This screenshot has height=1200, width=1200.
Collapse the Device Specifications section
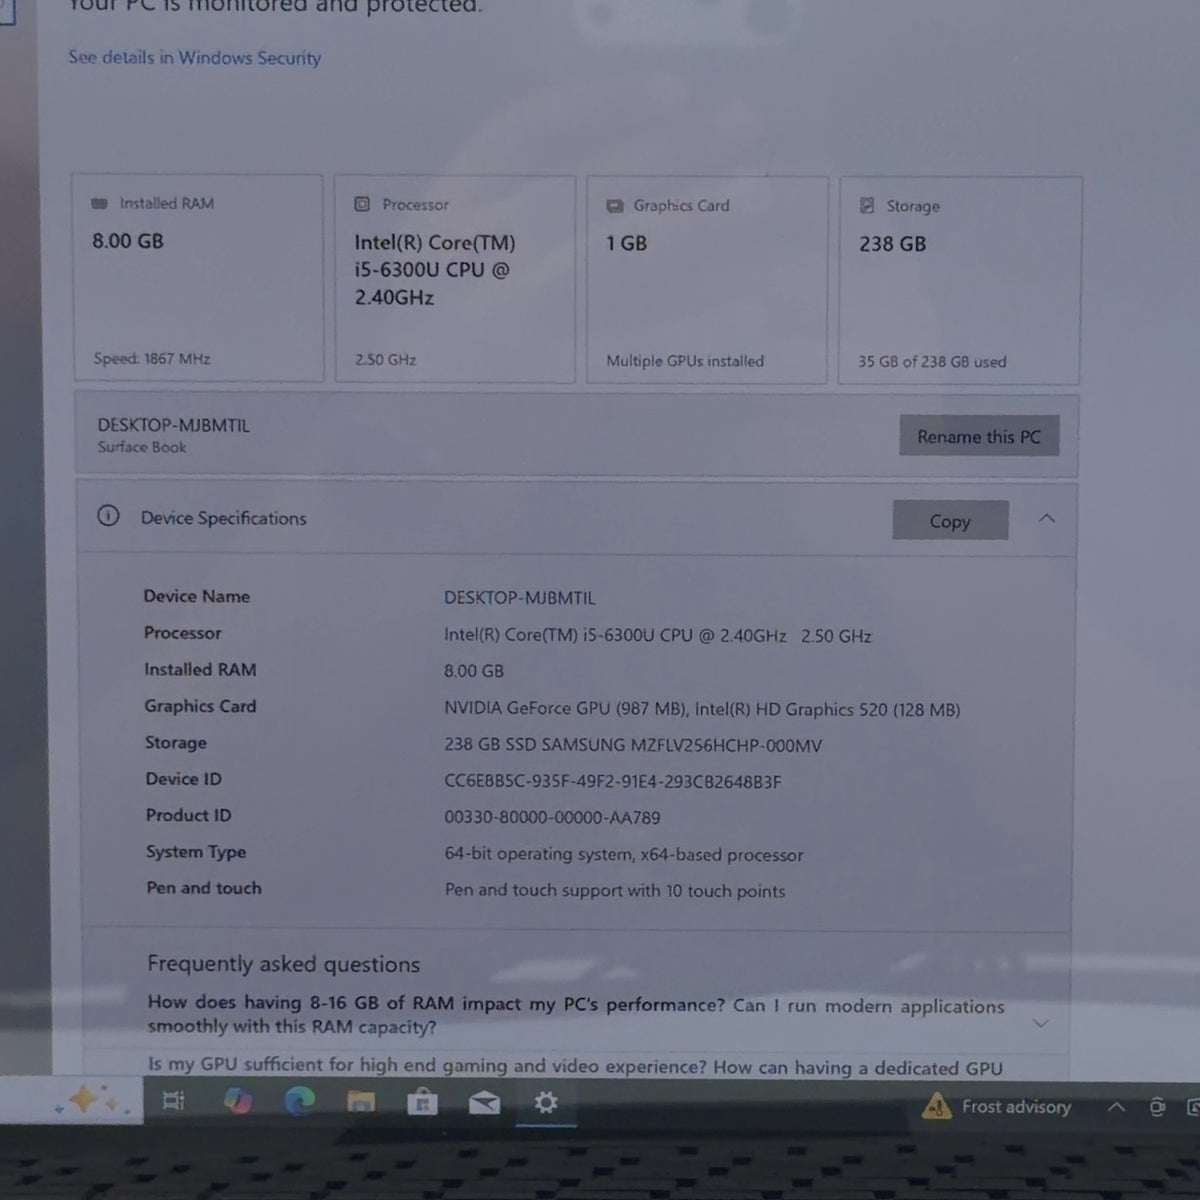1047,518
